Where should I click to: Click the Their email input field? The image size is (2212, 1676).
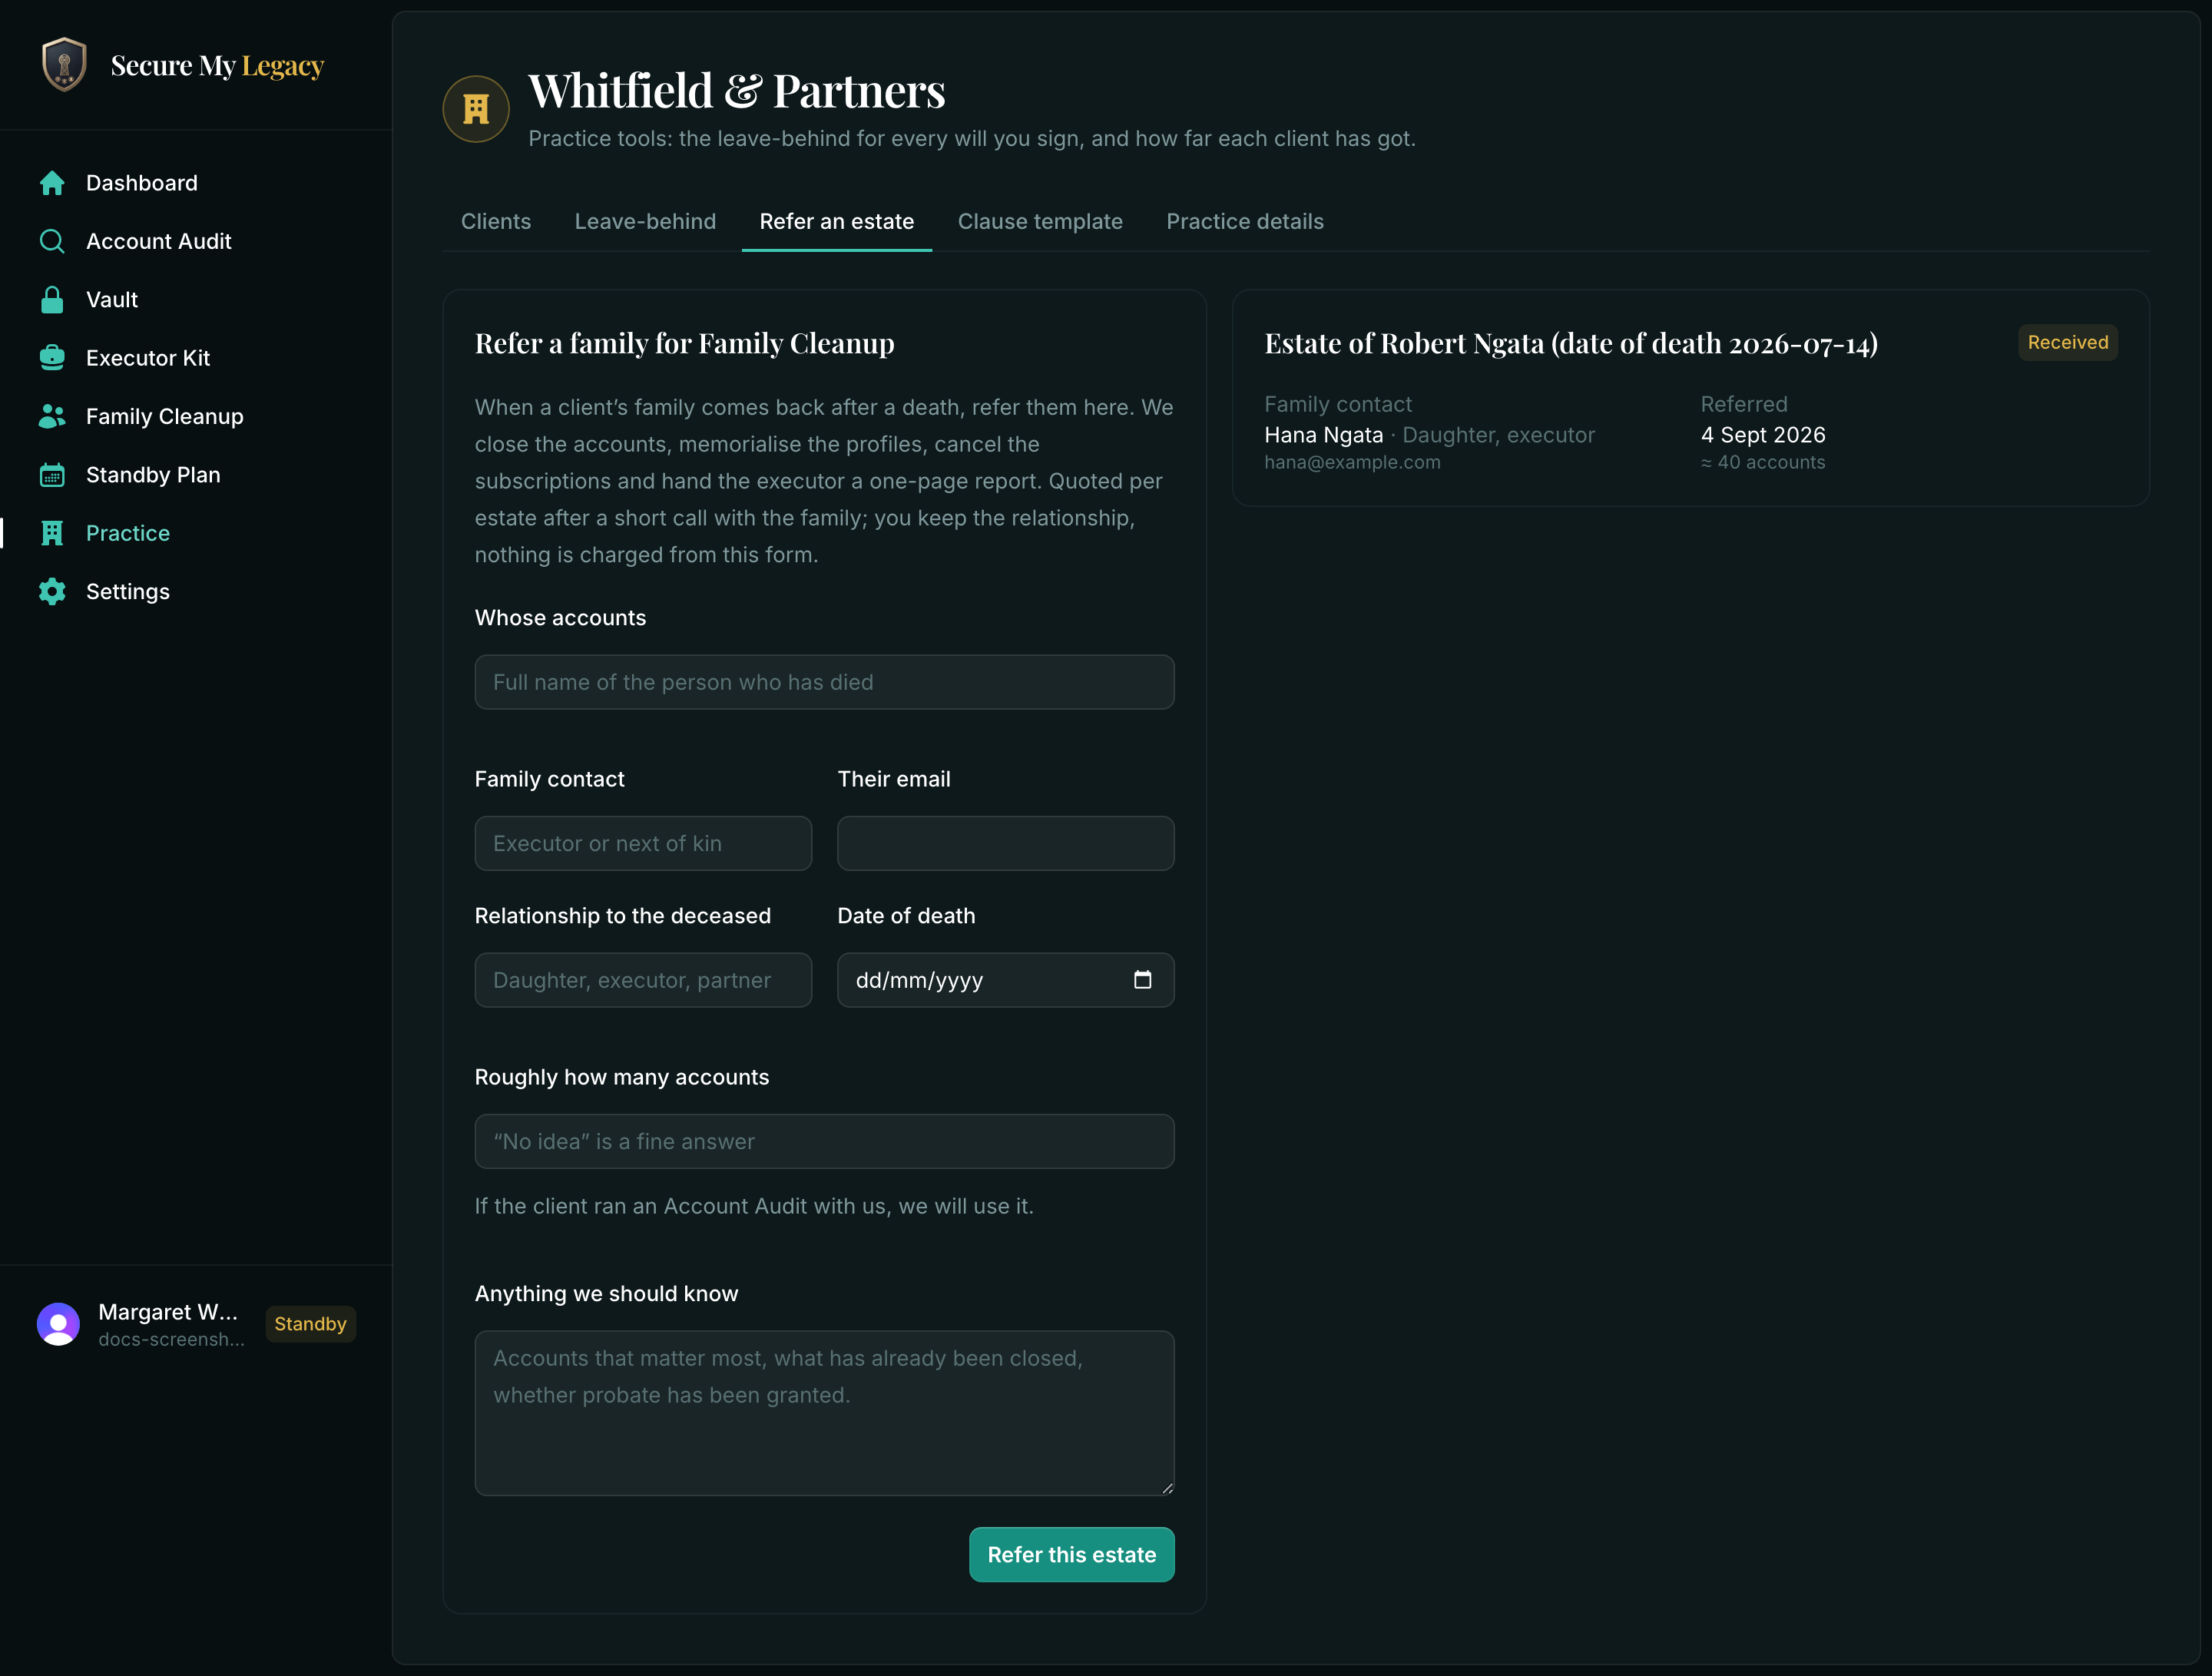click(x=1005, y=843)
